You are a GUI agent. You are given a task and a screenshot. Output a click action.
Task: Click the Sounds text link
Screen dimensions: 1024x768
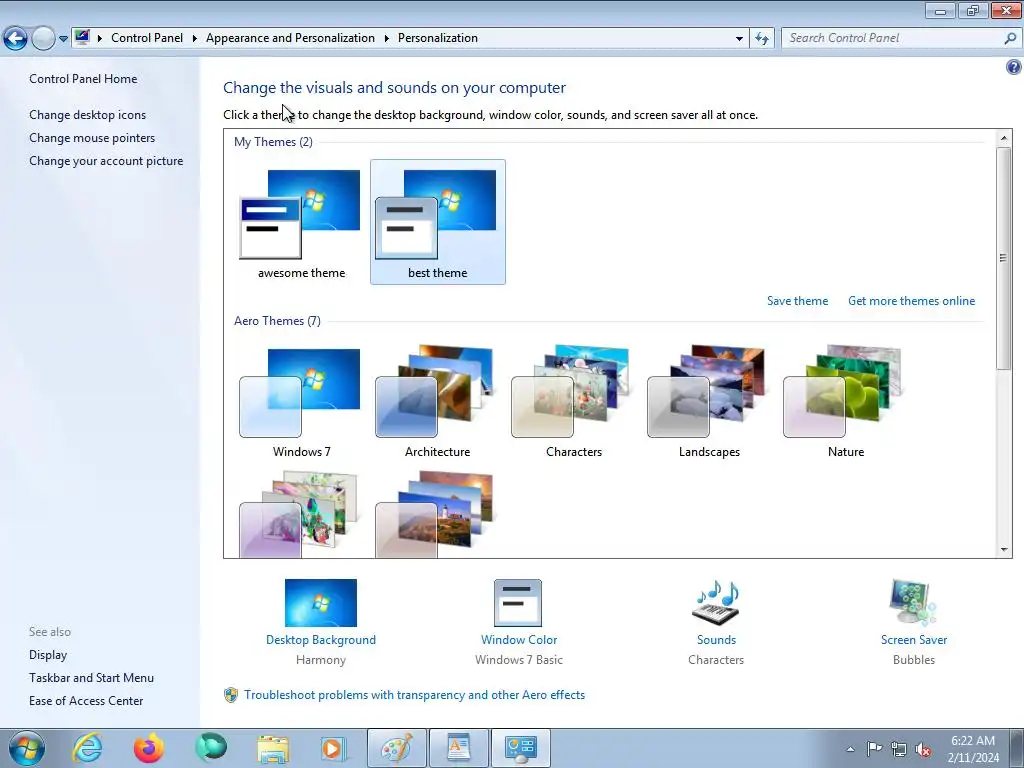(716, 640)
